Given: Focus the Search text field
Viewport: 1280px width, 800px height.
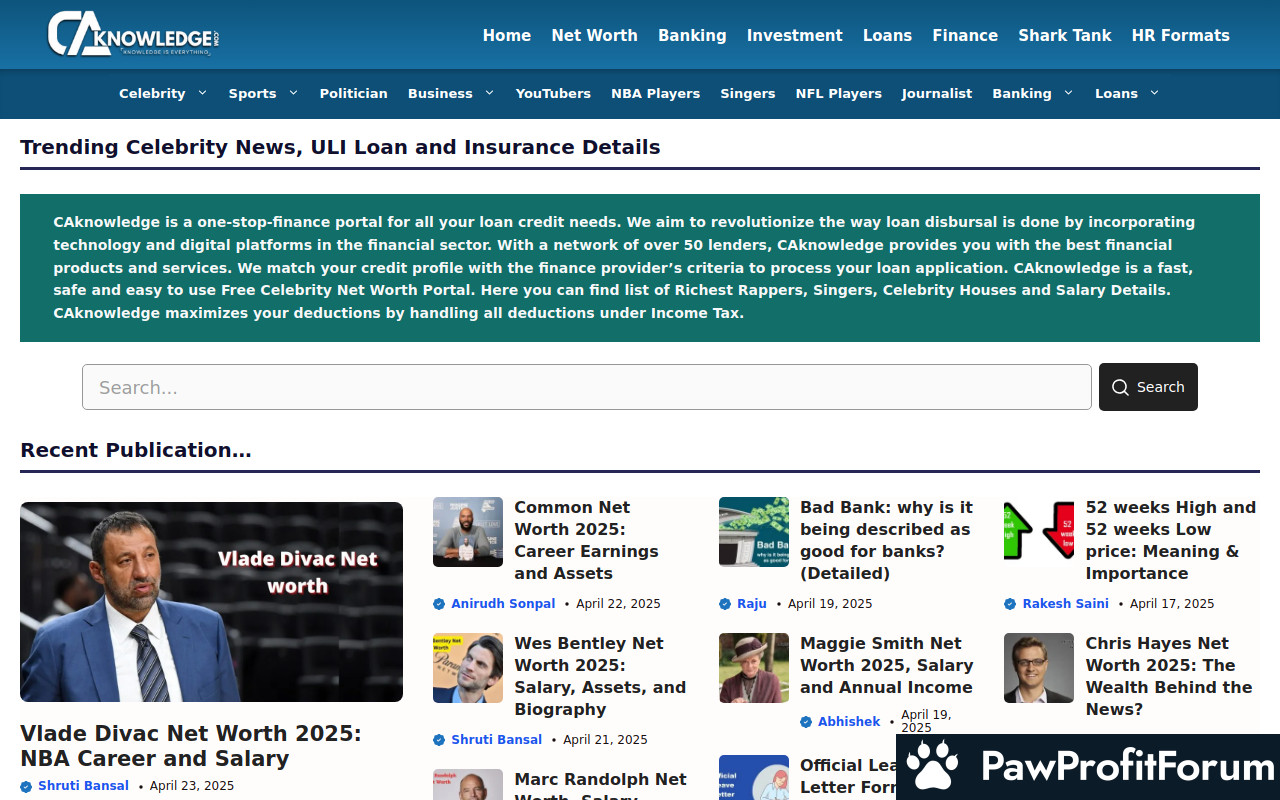Looking at the screenshot, I should 586,387.
